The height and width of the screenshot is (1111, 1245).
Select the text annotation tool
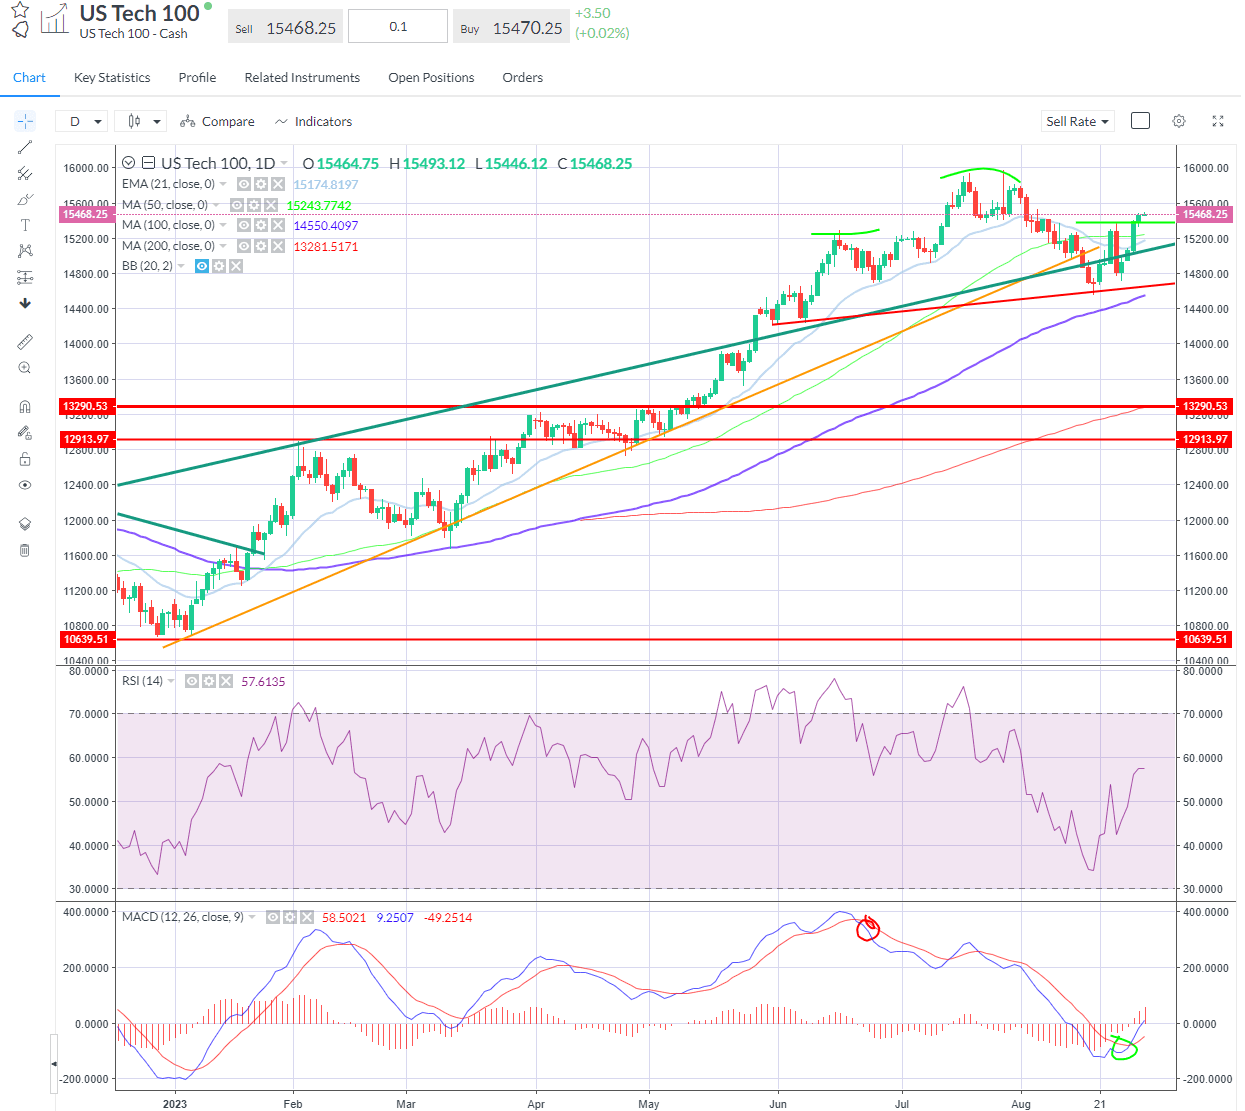[25, 225]
